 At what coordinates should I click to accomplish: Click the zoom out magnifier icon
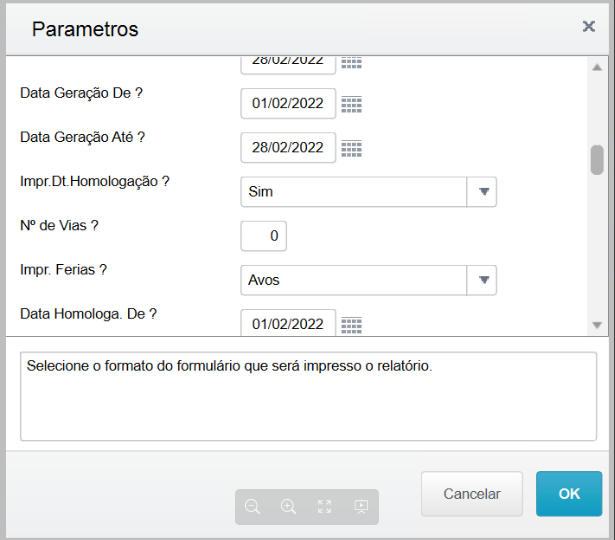(252, 506)
